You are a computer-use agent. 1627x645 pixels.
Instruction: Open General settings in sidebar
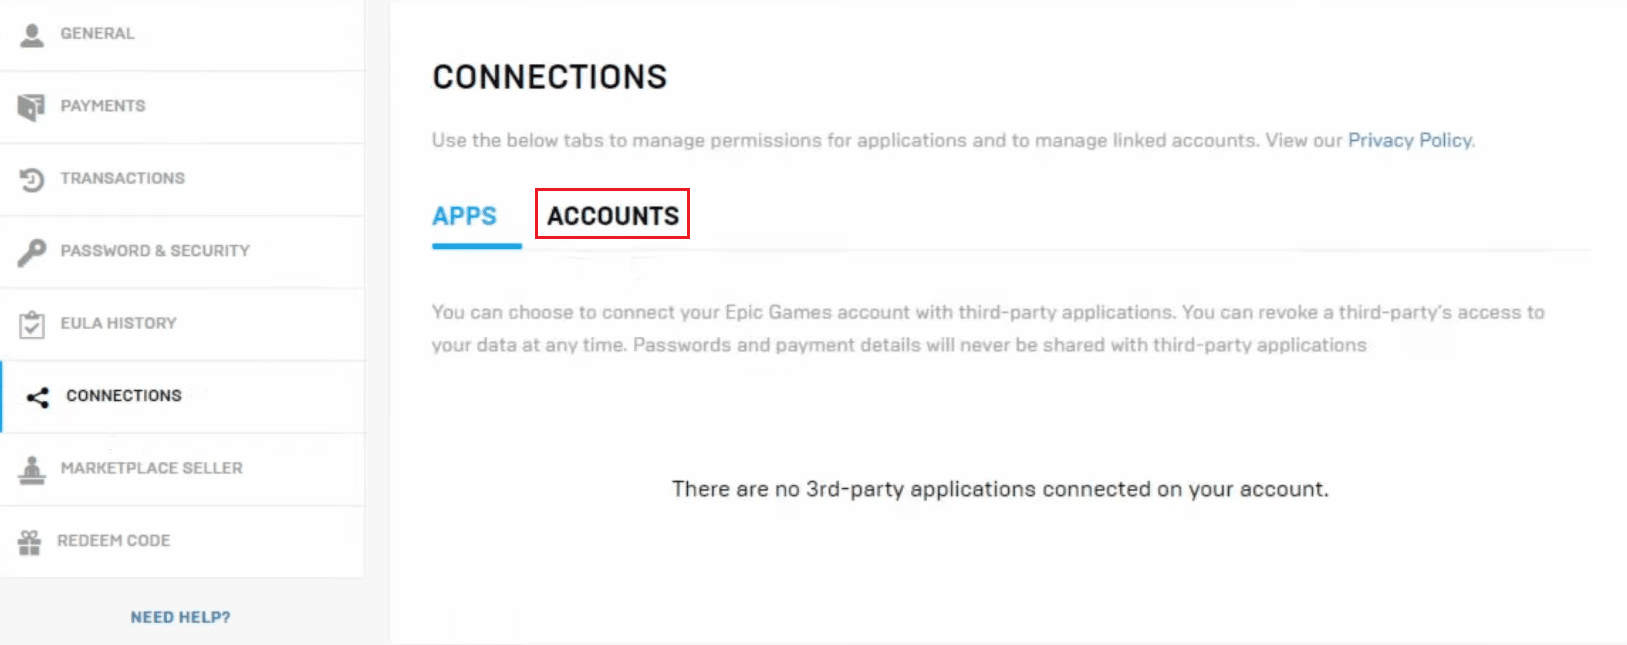tap(97, 34)
